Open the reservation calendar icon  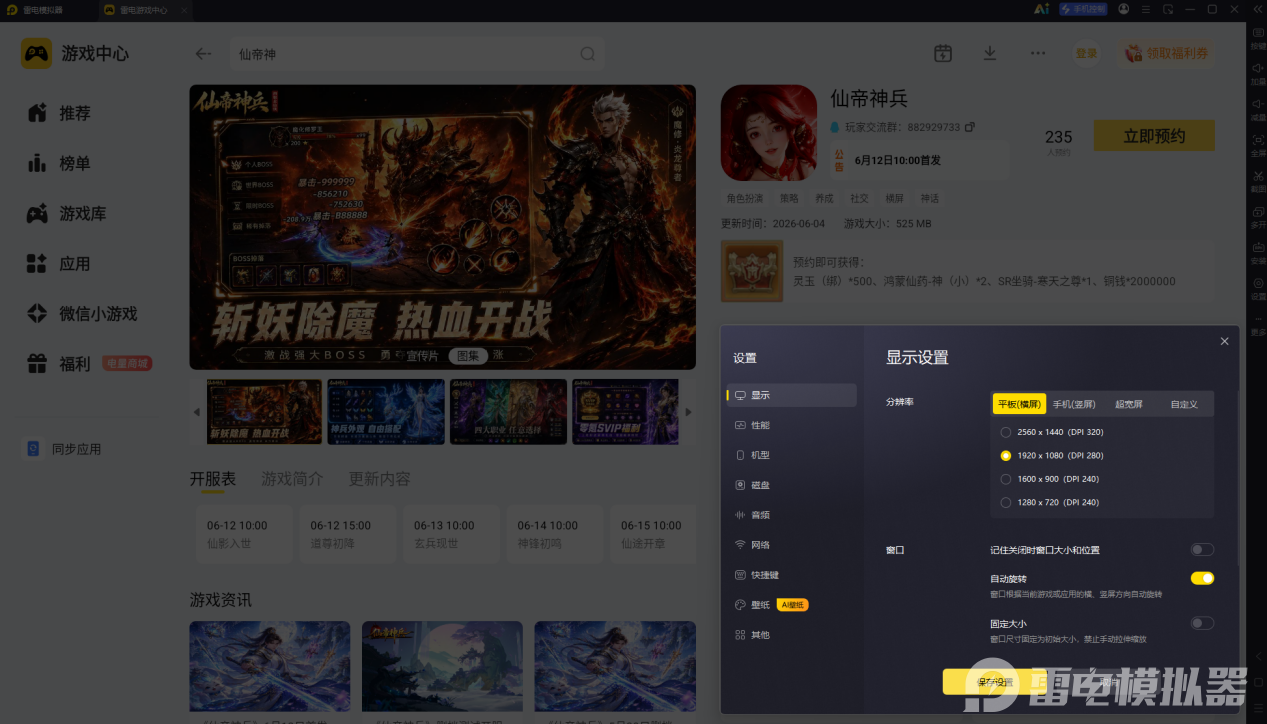pyautogui.click(x=943, y=53)
